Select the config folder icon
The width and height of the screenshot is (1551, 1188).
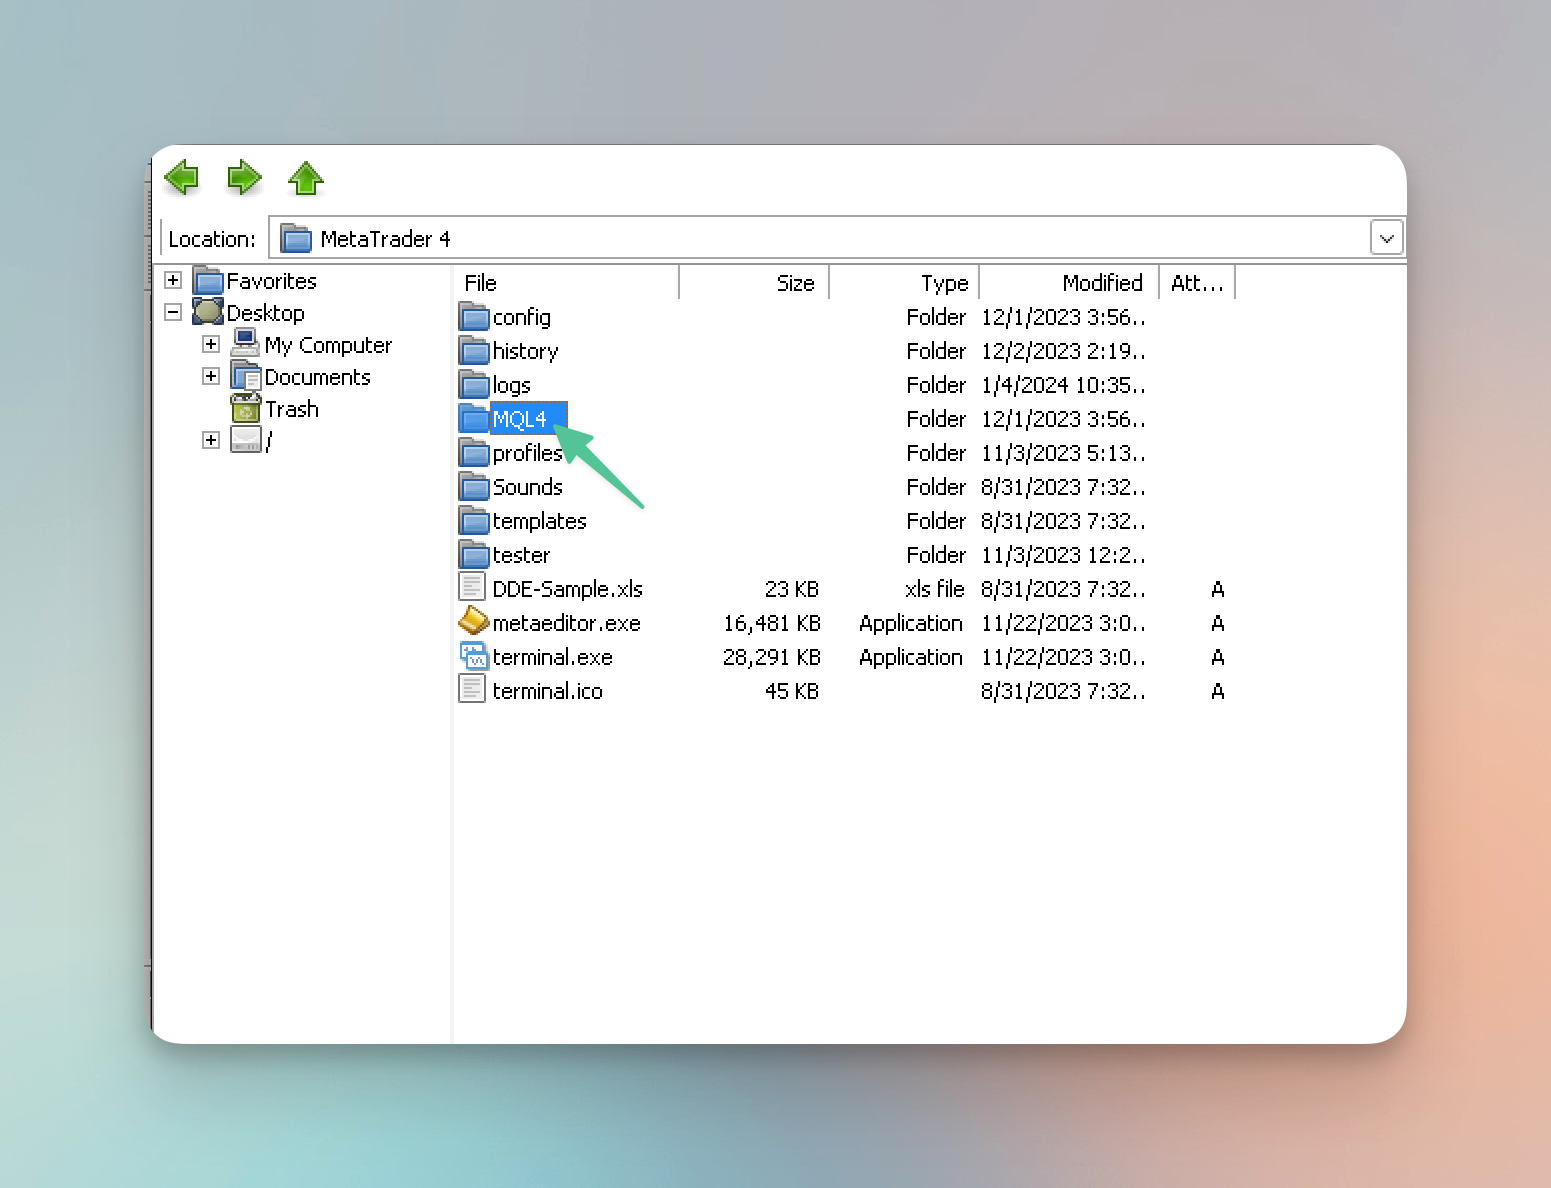[x=474, y=317]
